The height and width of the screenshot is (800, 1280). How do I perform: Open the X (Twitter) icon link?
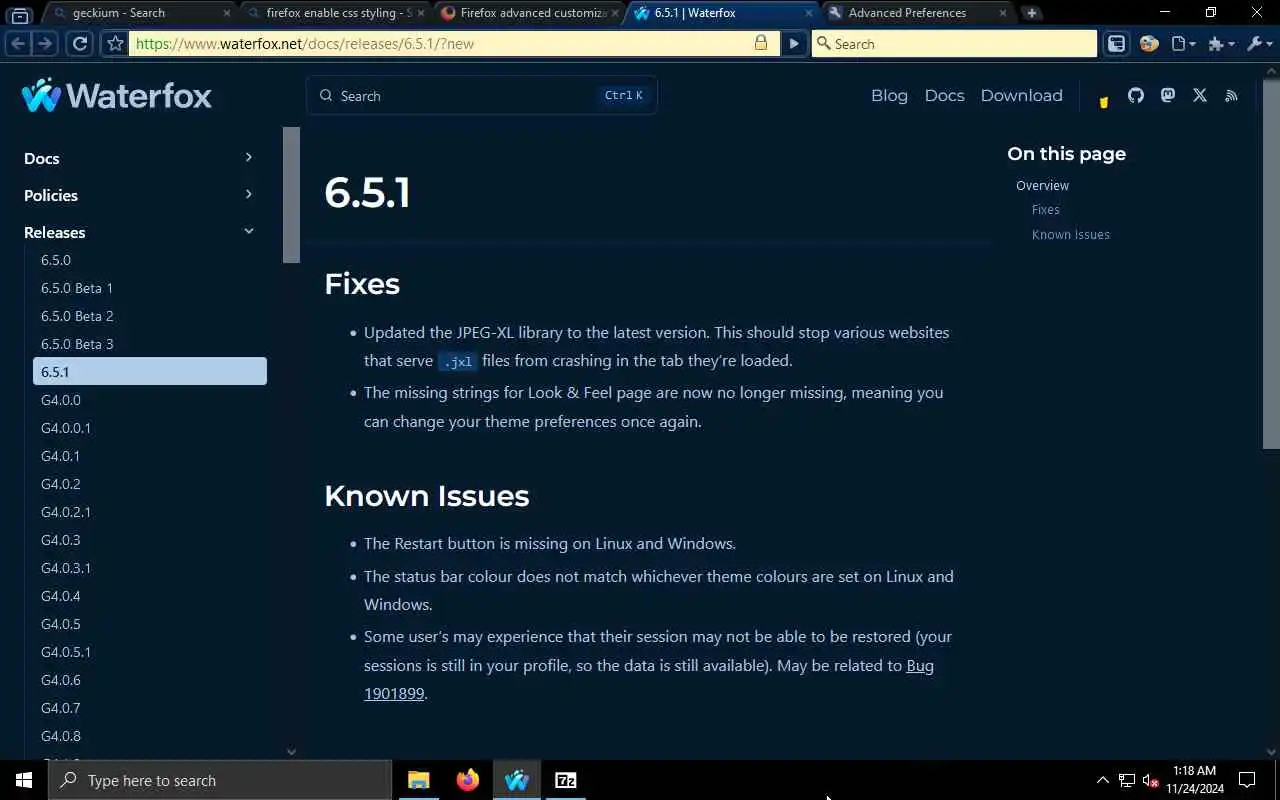pos(1200,95)
